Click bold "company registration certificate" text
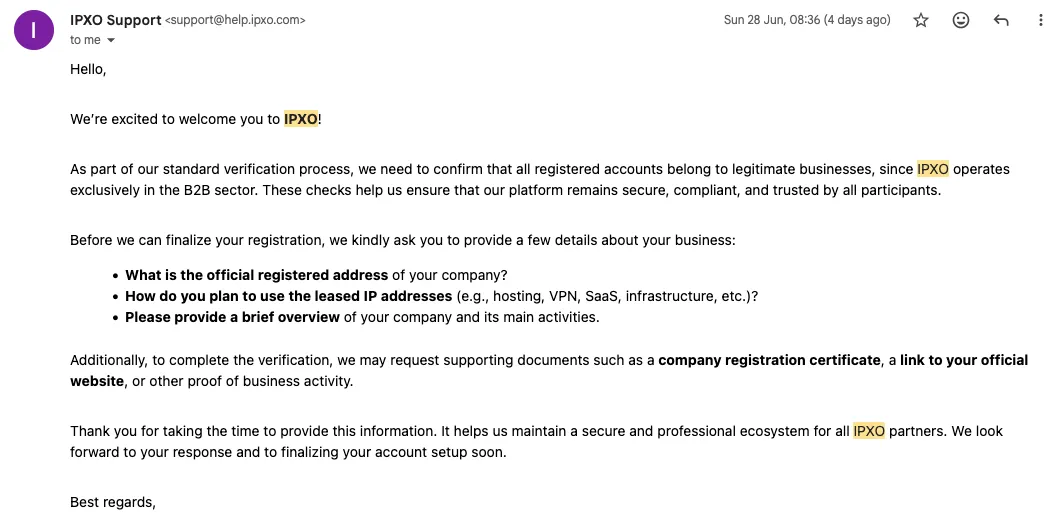The height and width of the screenshot is (526, 1055). pos(769,360)
